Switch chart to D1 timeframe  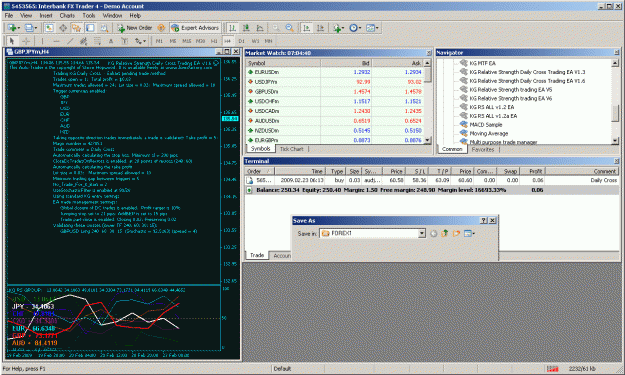pos(241,41)
